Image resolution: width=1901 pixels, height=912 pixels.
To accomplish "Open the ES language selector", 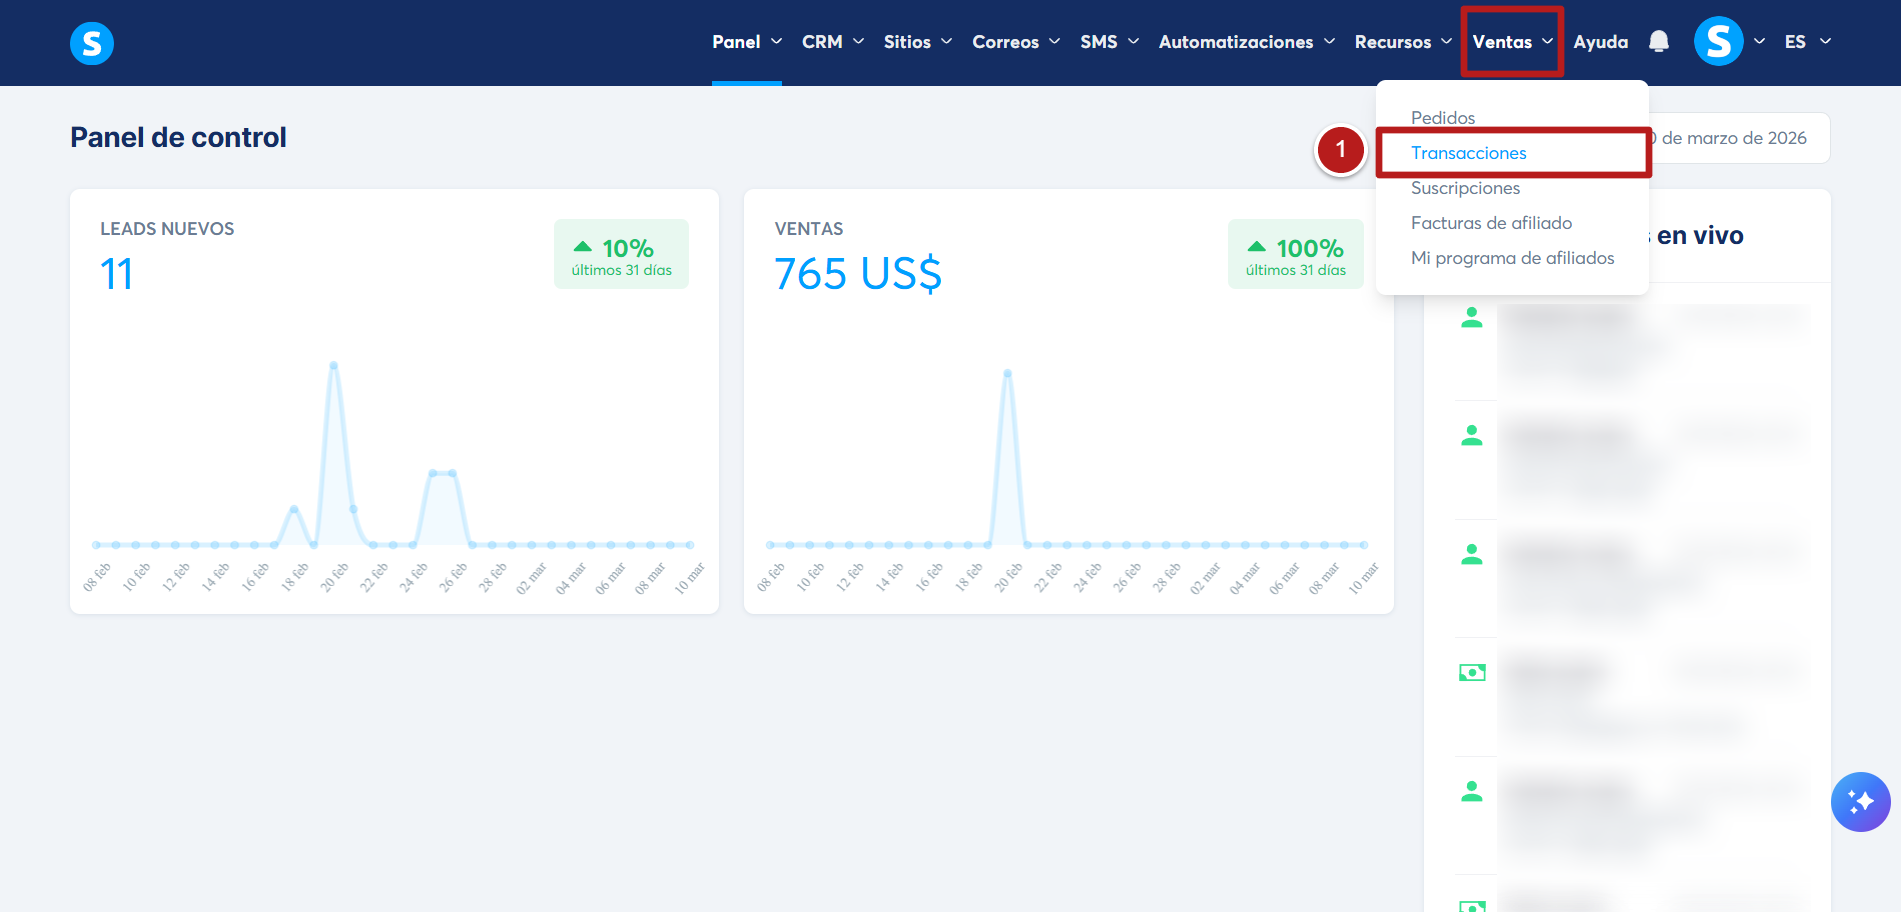I will point(1807,42).
